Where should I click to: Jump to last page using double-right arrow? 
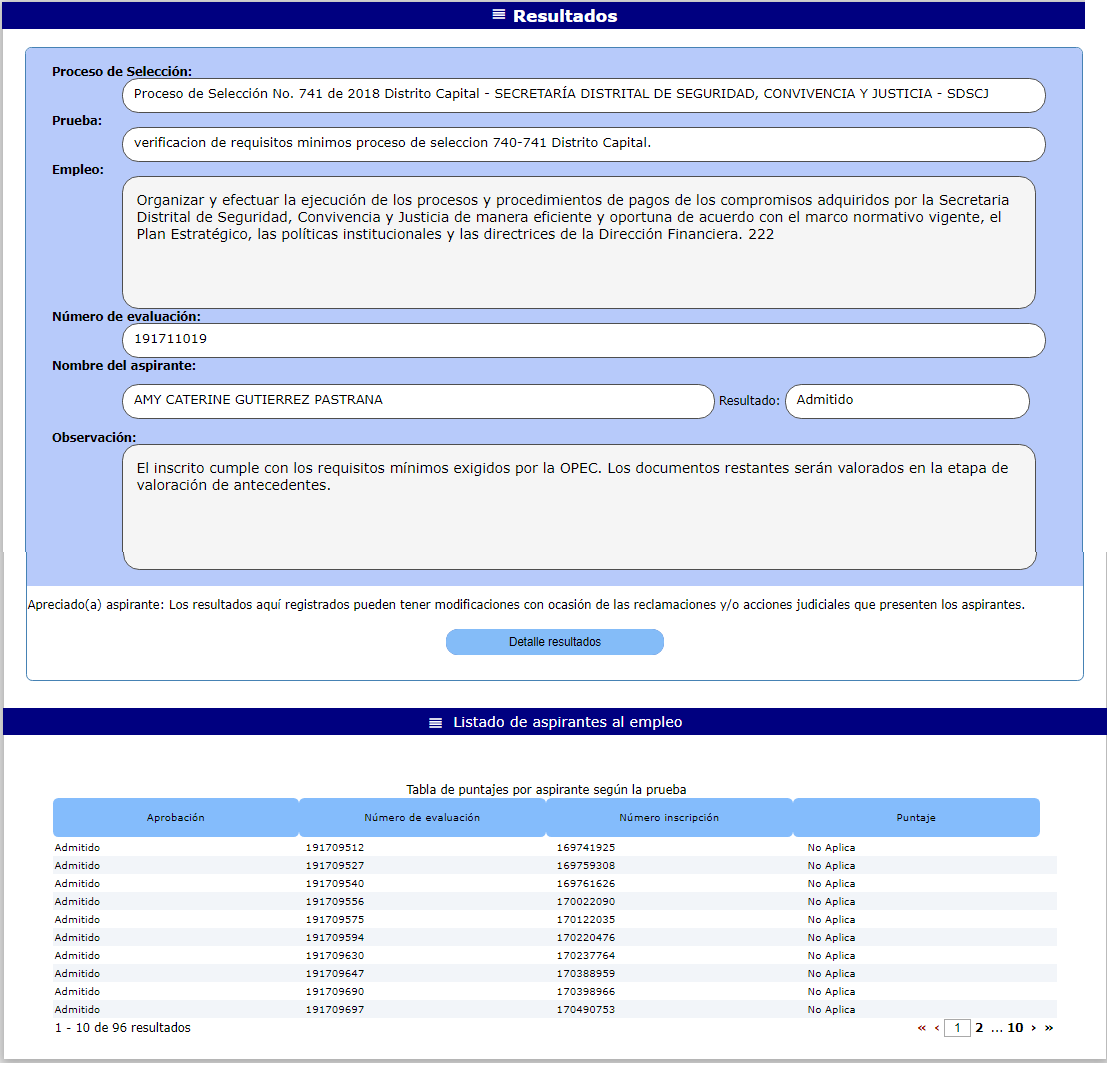pos(1049,1028)
